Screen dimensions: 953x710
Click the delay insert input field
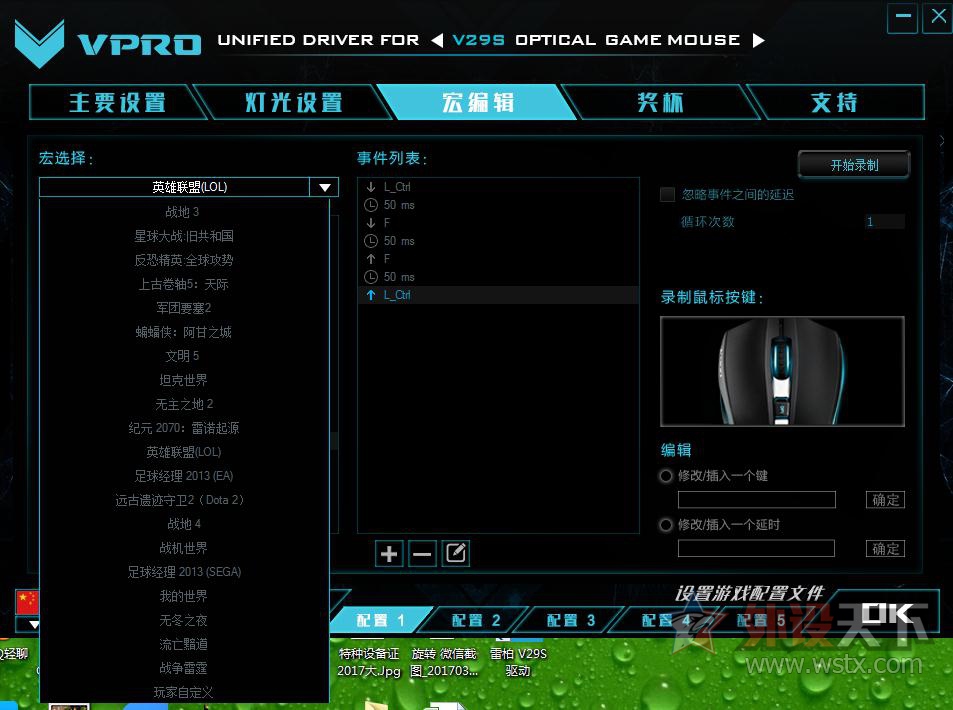click(x=757, y=549)
